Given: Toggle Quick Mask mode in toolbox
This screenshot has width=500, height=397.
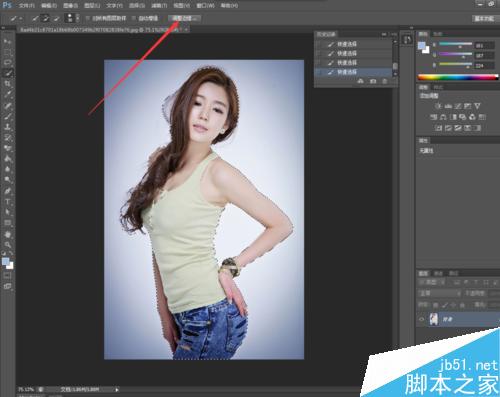Looking at the screenshot, I should tap(7, 276).
